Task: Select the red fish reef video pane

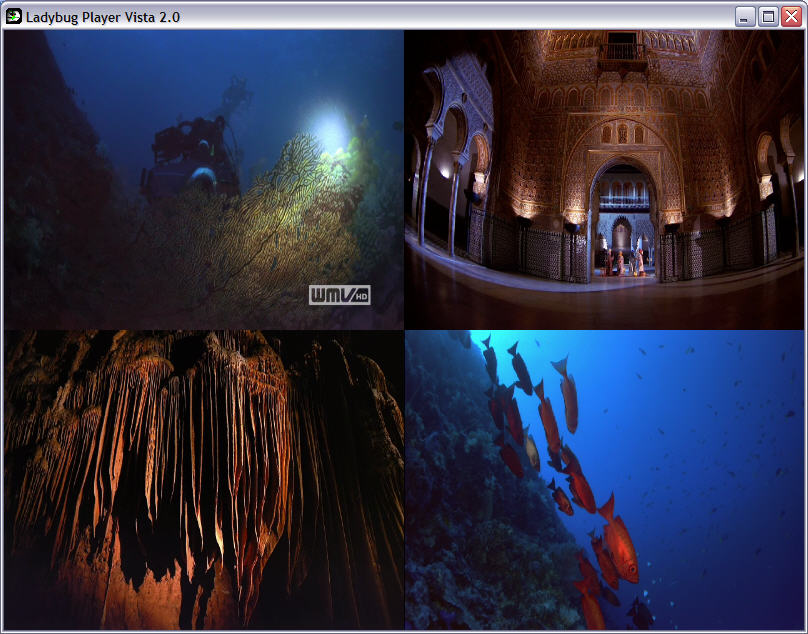Action: click(604, 480)
